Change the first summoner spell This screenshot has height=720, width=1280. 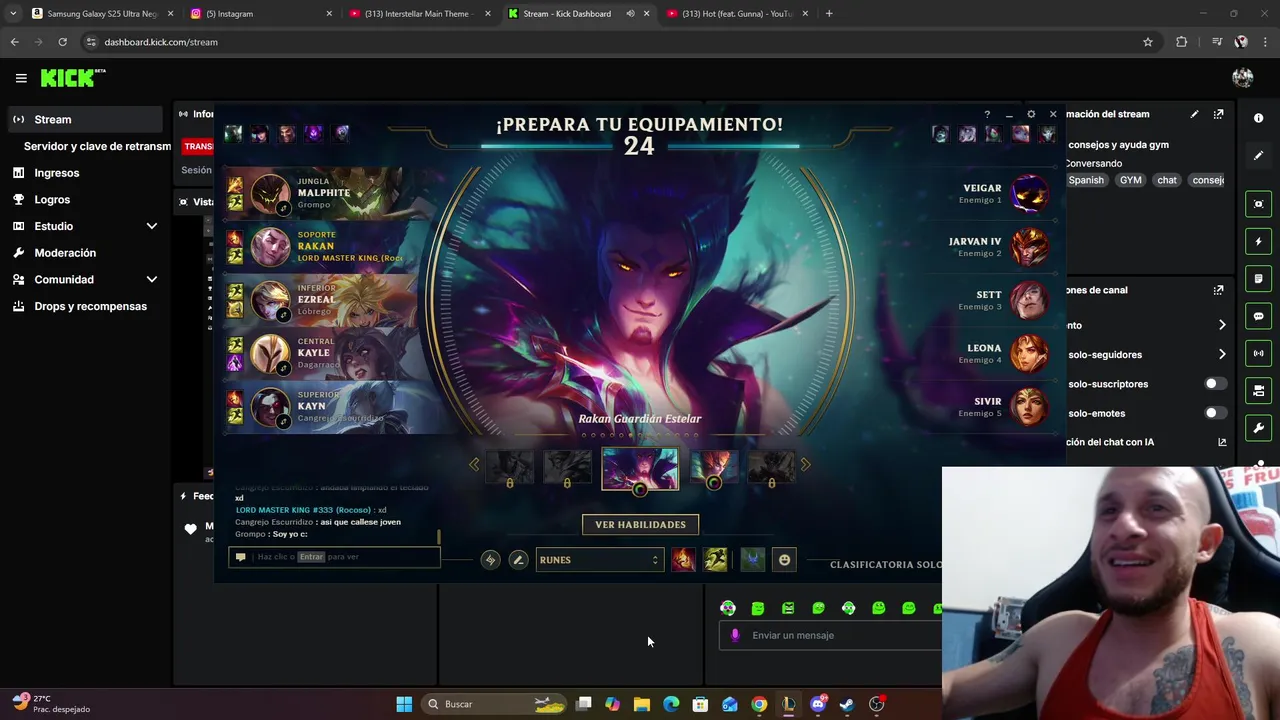(x=683, y=560)
